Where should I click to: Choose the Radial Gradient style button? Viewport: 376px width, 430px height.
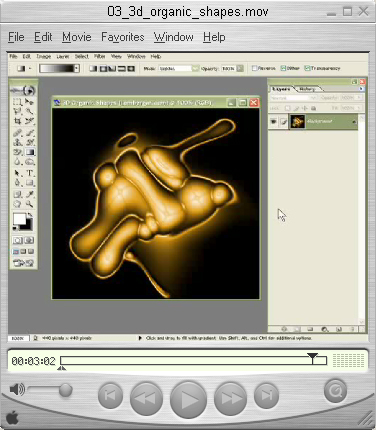pyautogui.click(x=103, y=69)
